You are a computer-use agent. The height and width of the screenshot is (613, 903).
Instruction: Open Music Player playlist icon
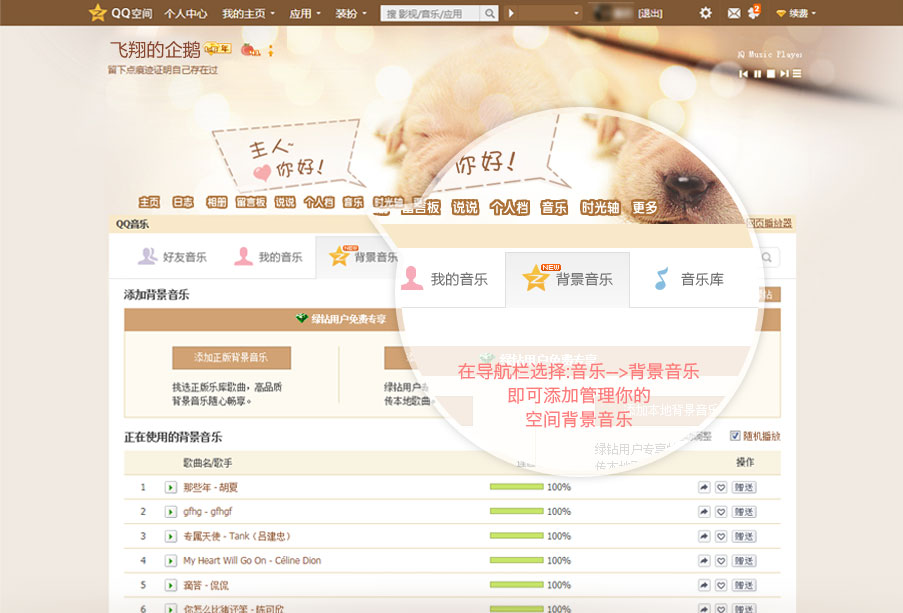[x=797, y=74]
